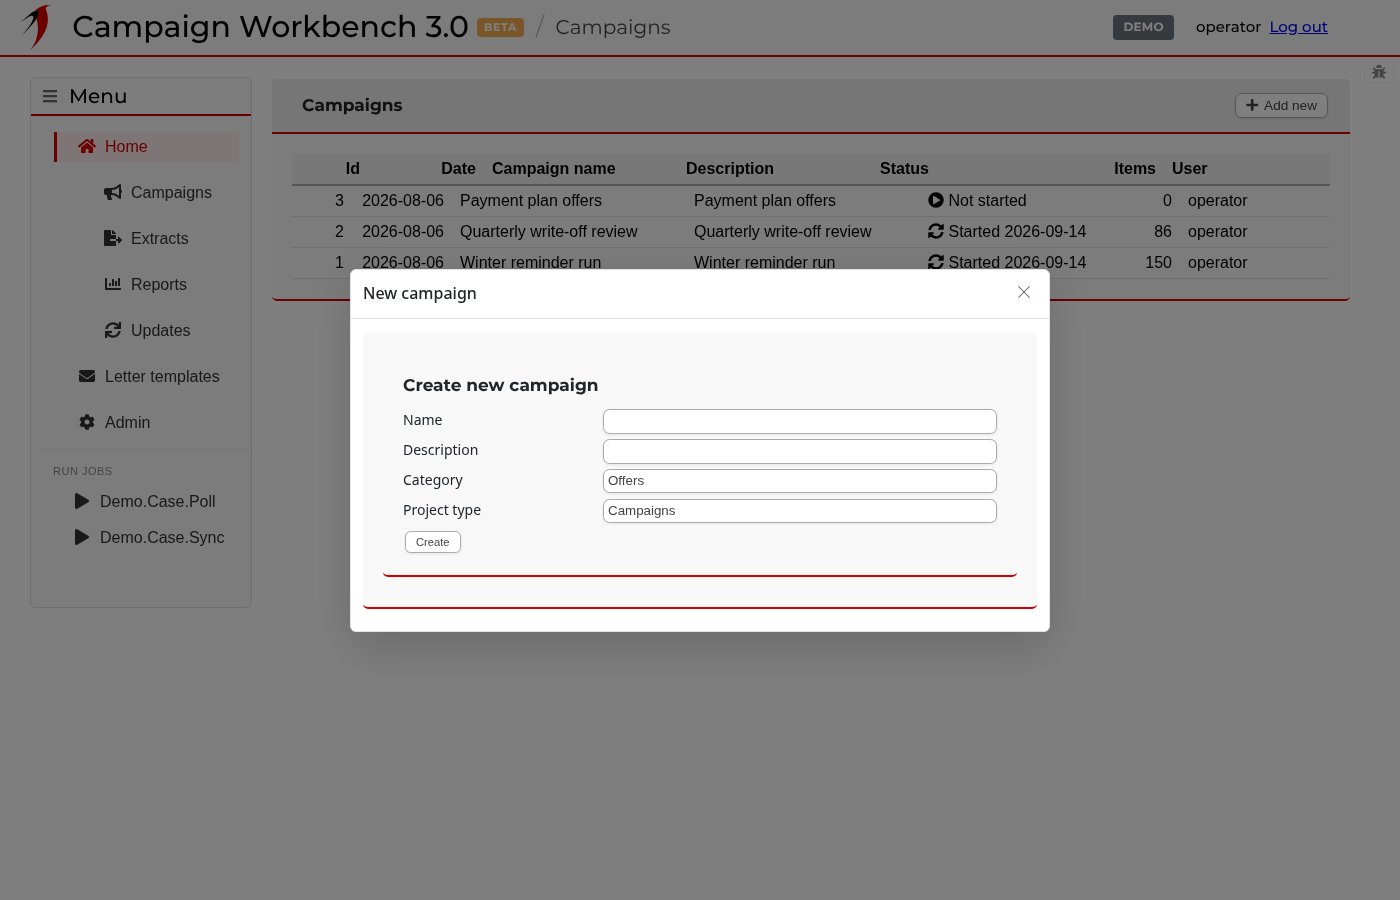The image size is (1400, 900).
Task: Focus the Name input field
Action: point(800,421)
